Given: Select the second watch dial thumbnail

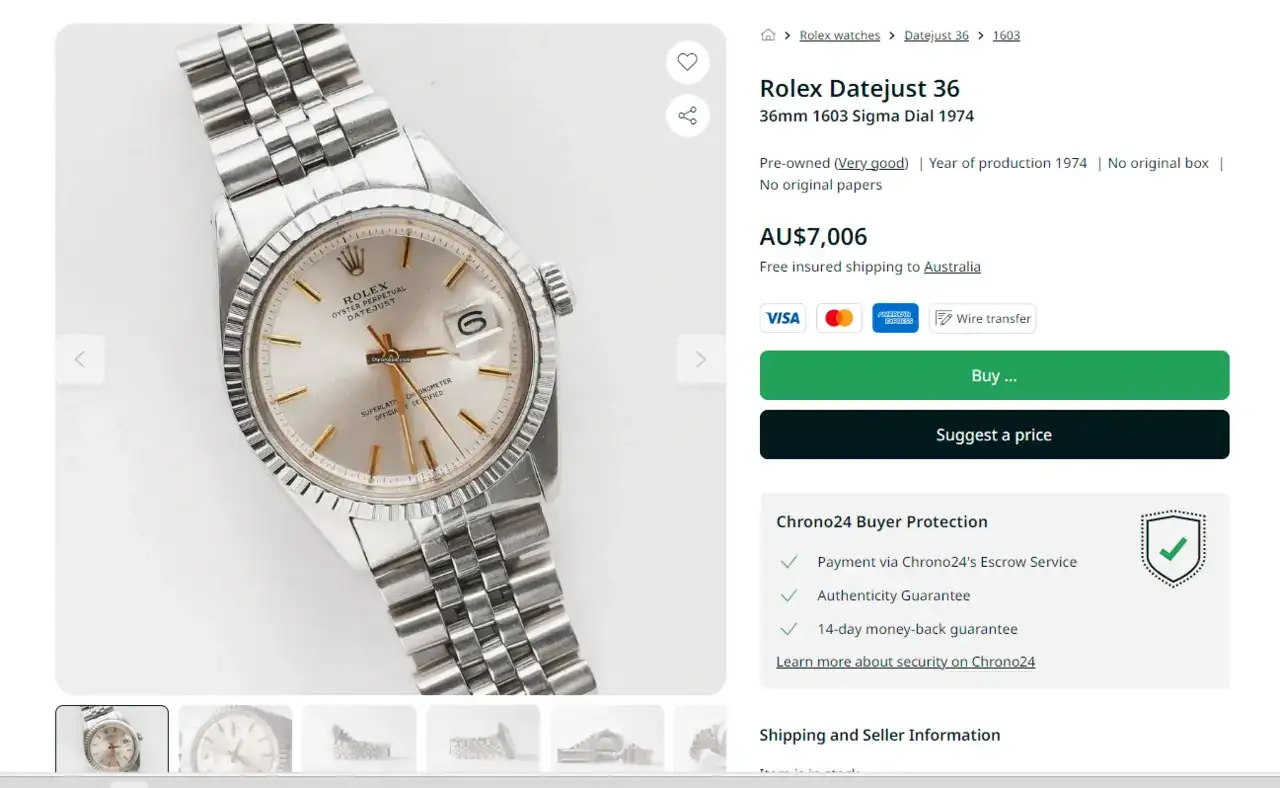Looking at the screenshot, I should (235, 739).
